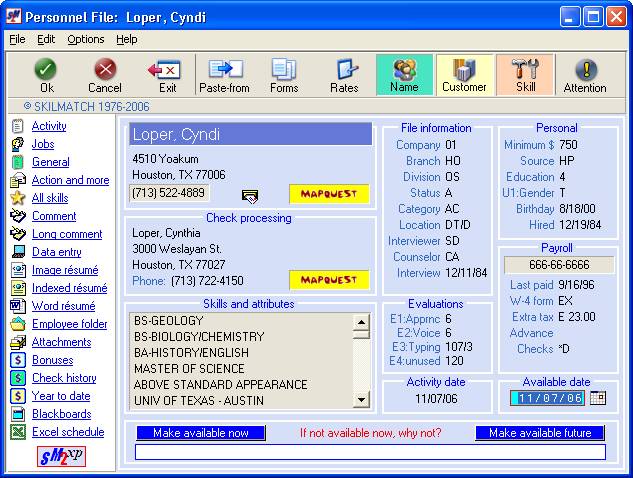Image resolution: width=633 pixels, height=478 pixels.
Task: Open the Employee folder link
Action: coord(69,324)
